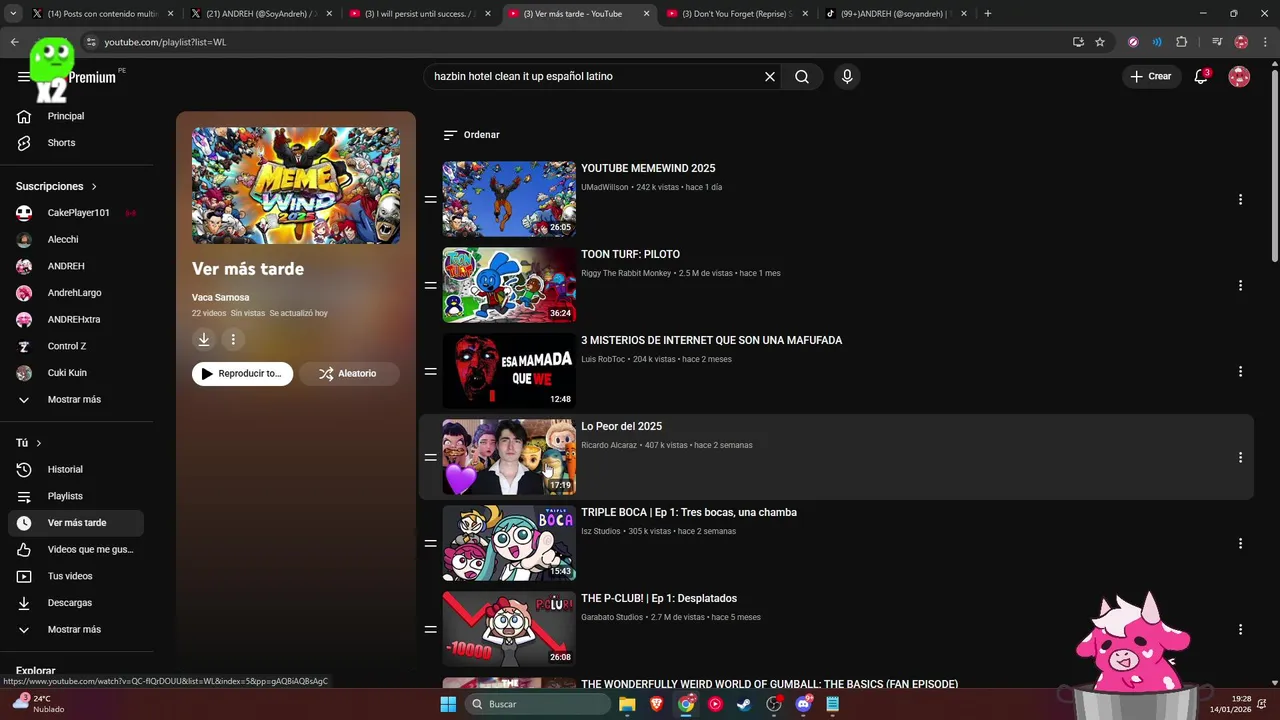This screenshot has width=1280, height=720.
Task: Click the search magnifier button
Action: tap(802, 77)
